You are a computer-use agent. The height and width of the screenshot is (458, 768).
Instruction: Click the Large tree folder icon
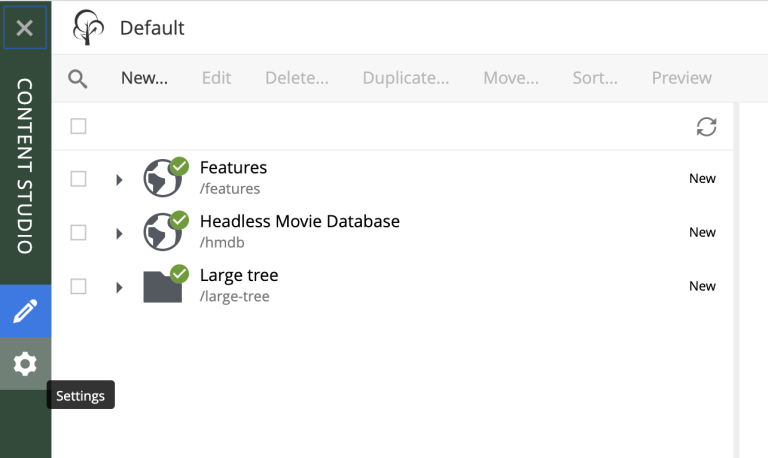[x=163, y=286]
